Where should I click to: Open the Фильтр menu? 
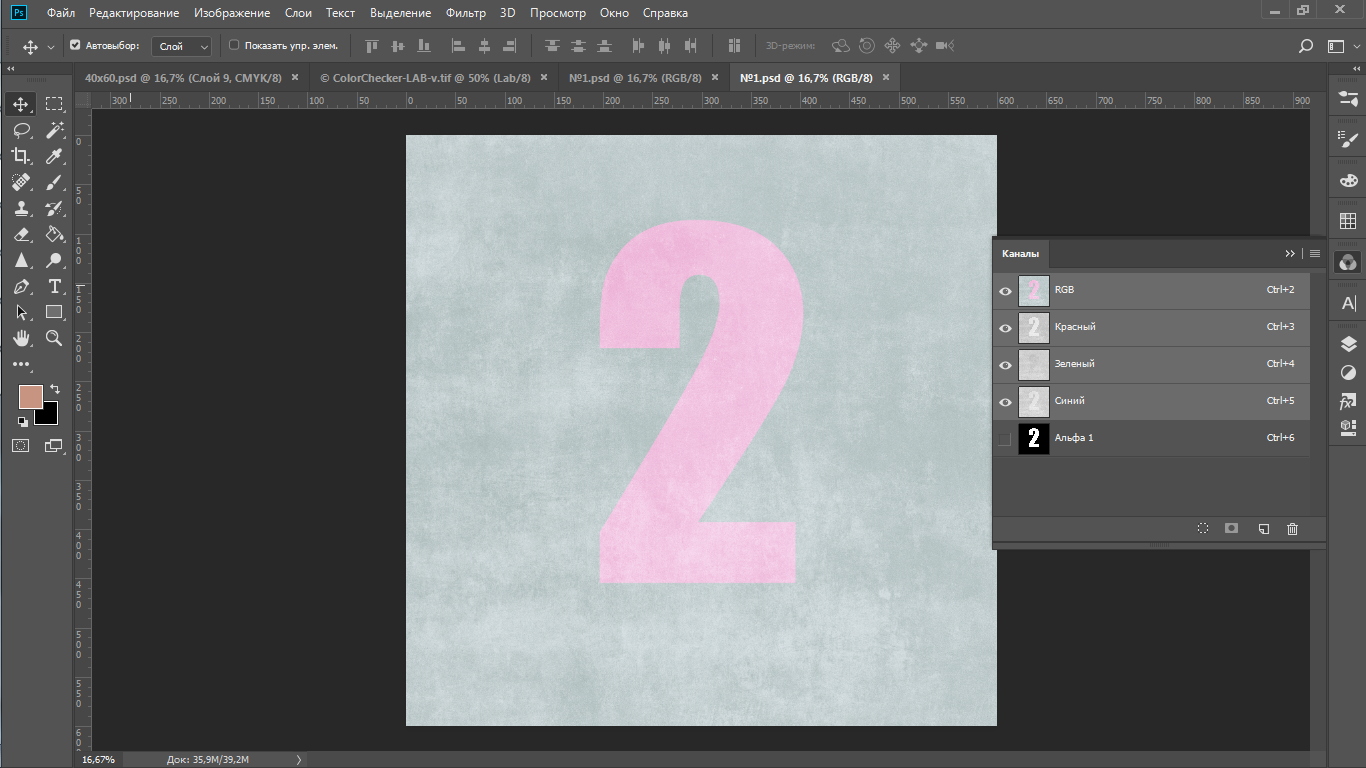pyautogui.click(x=466, y=13)
